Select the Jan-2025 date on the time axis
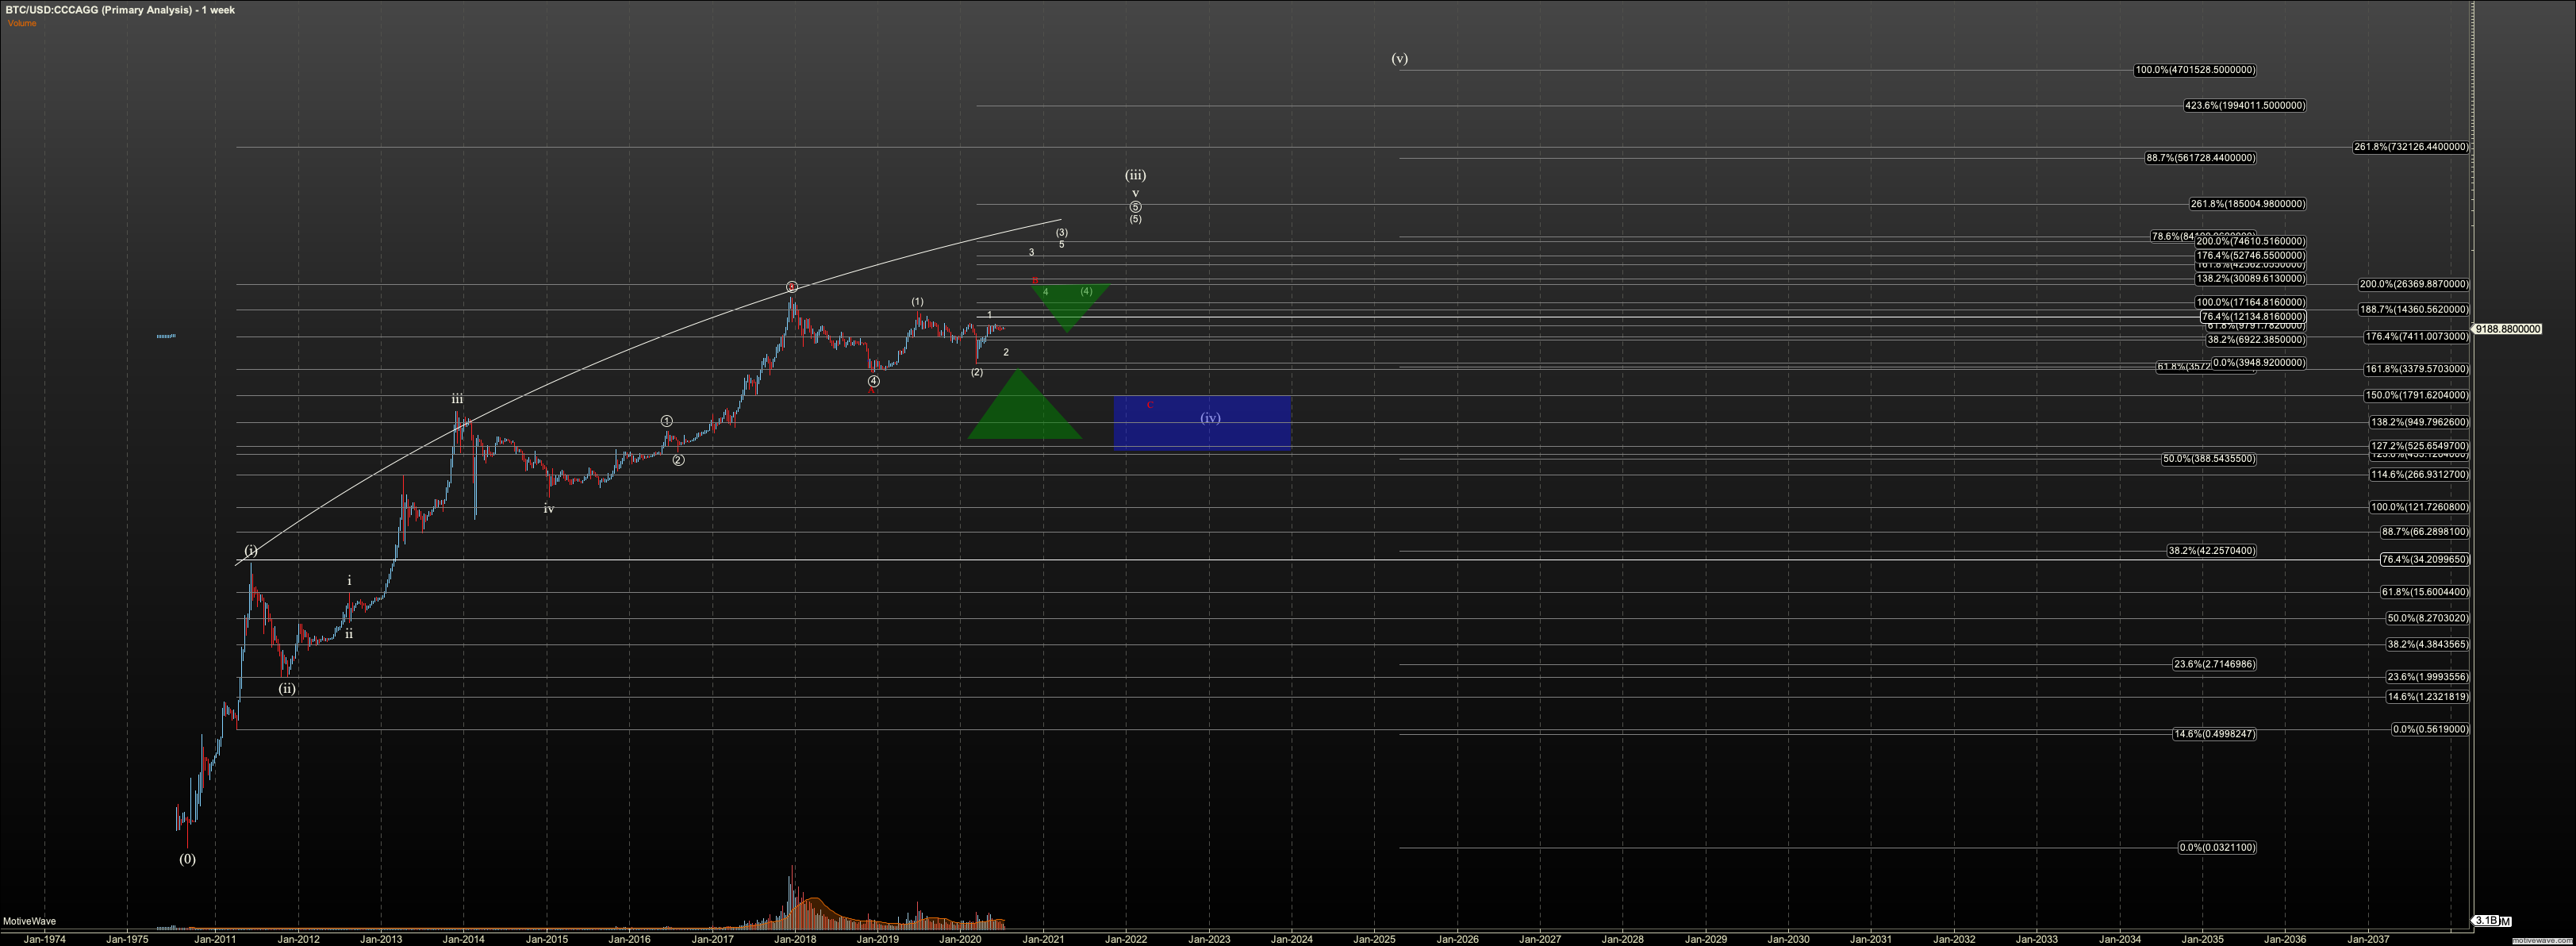This screenshot has width=2576, height=946. (1375, 939)
